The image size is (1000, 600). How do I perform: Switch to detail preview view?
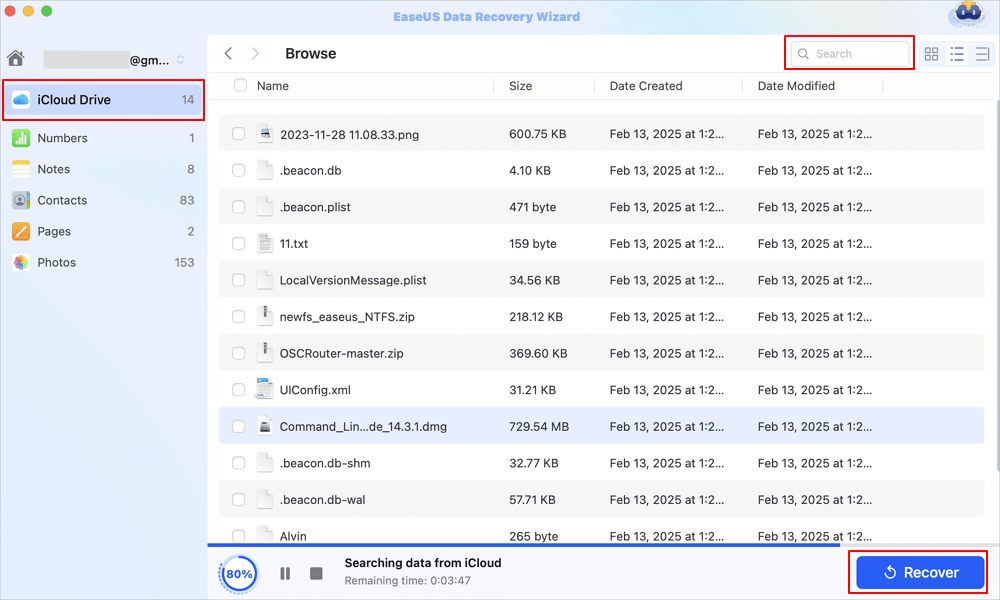(x=981, y=54)
